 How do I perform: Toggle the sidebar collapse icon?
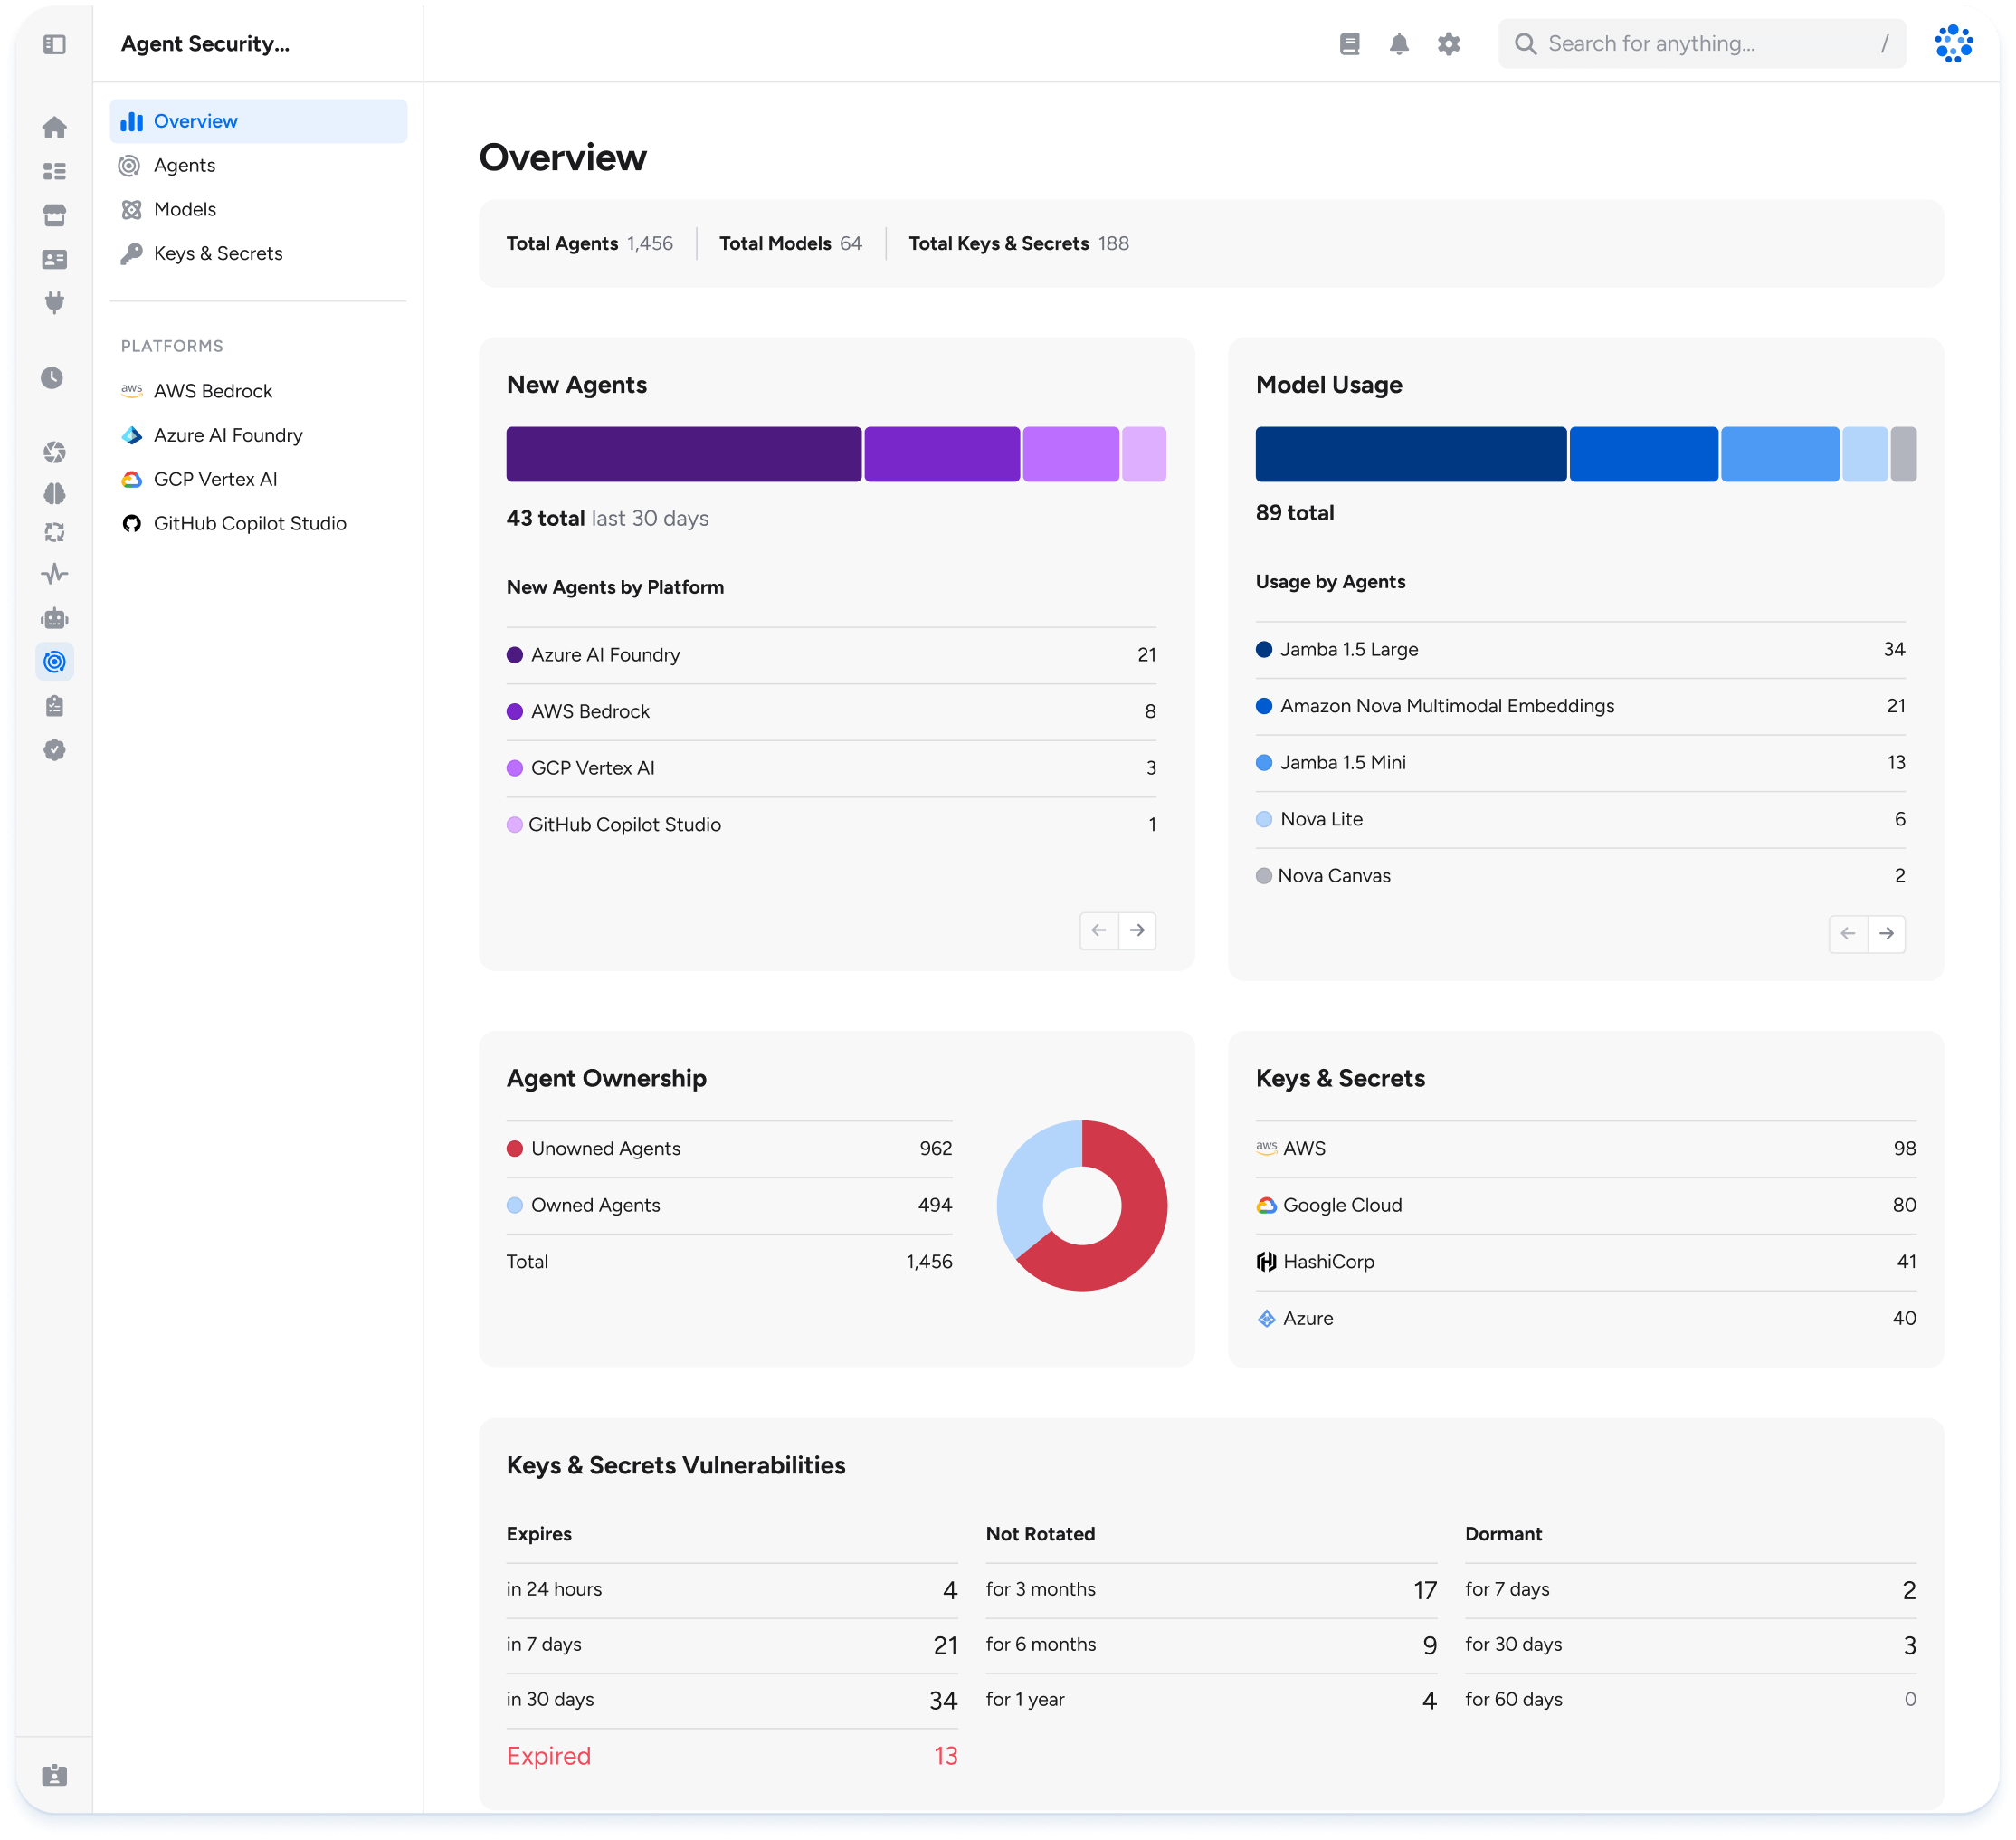pos(55,44)
